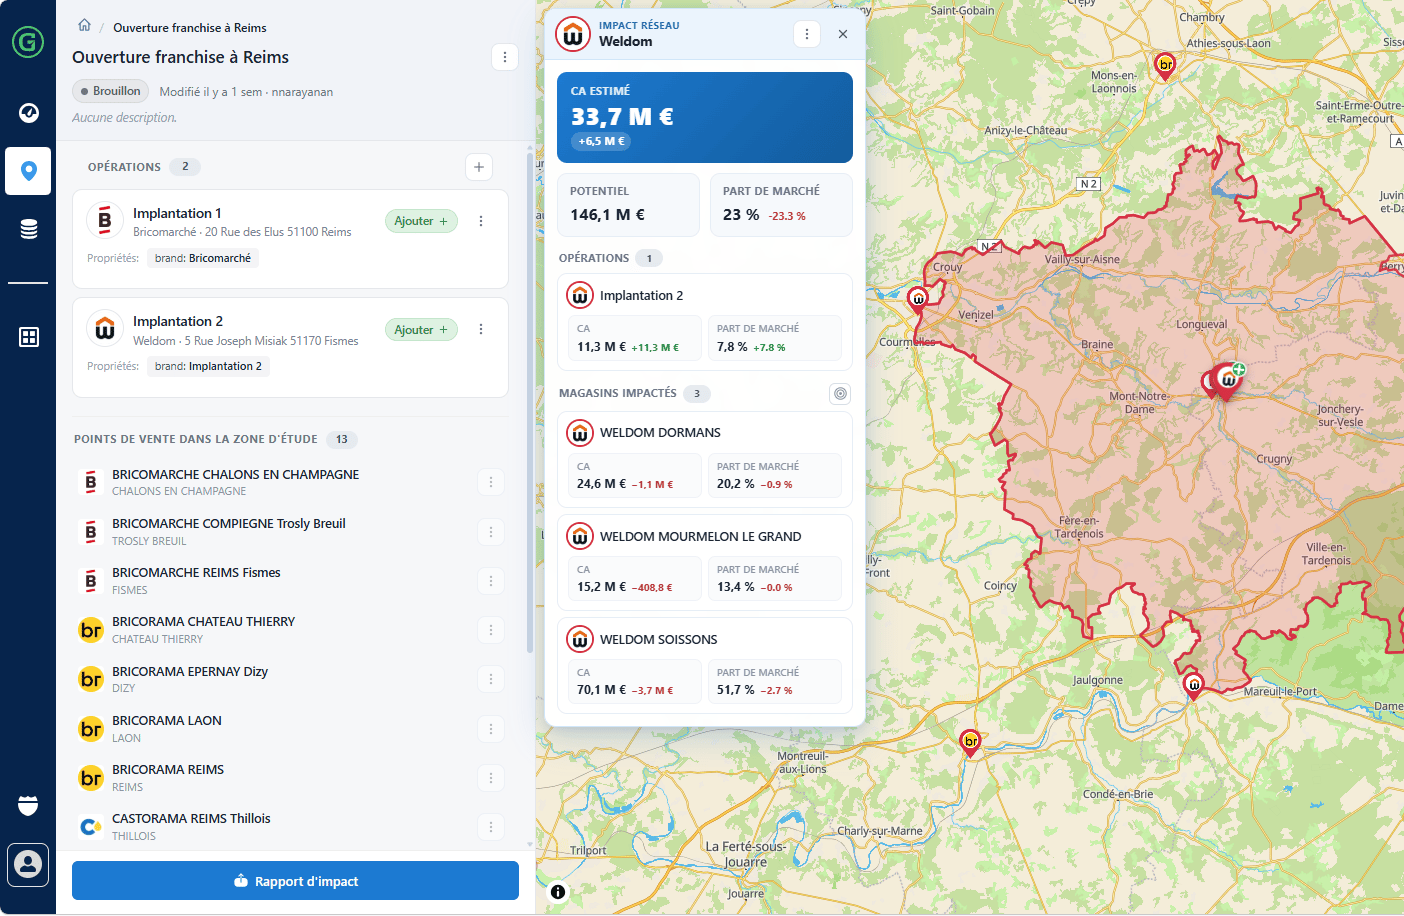Click the POTENTIEL 146,1 M € card
Screen dimensions: 1404x916
628,205
